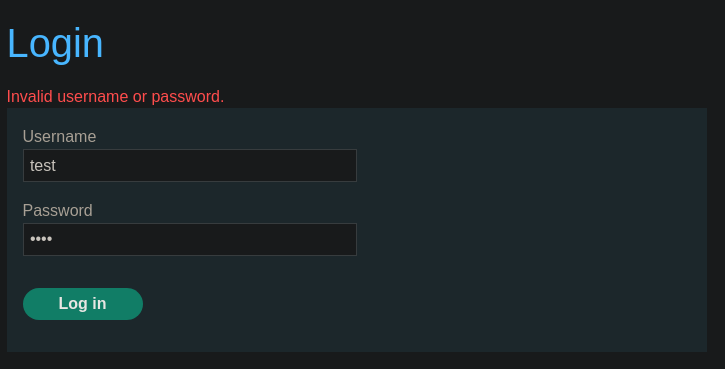Click the red invalid credentials error message
This screenshot has width=725, height=369.
point(115,97)
